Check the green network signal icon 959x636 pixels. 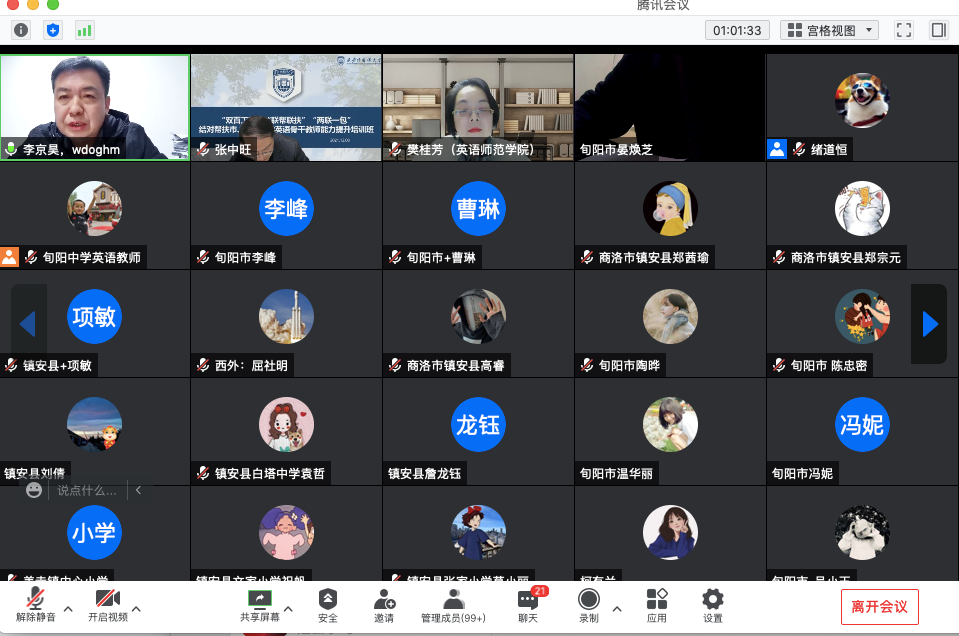coord(84,30)
